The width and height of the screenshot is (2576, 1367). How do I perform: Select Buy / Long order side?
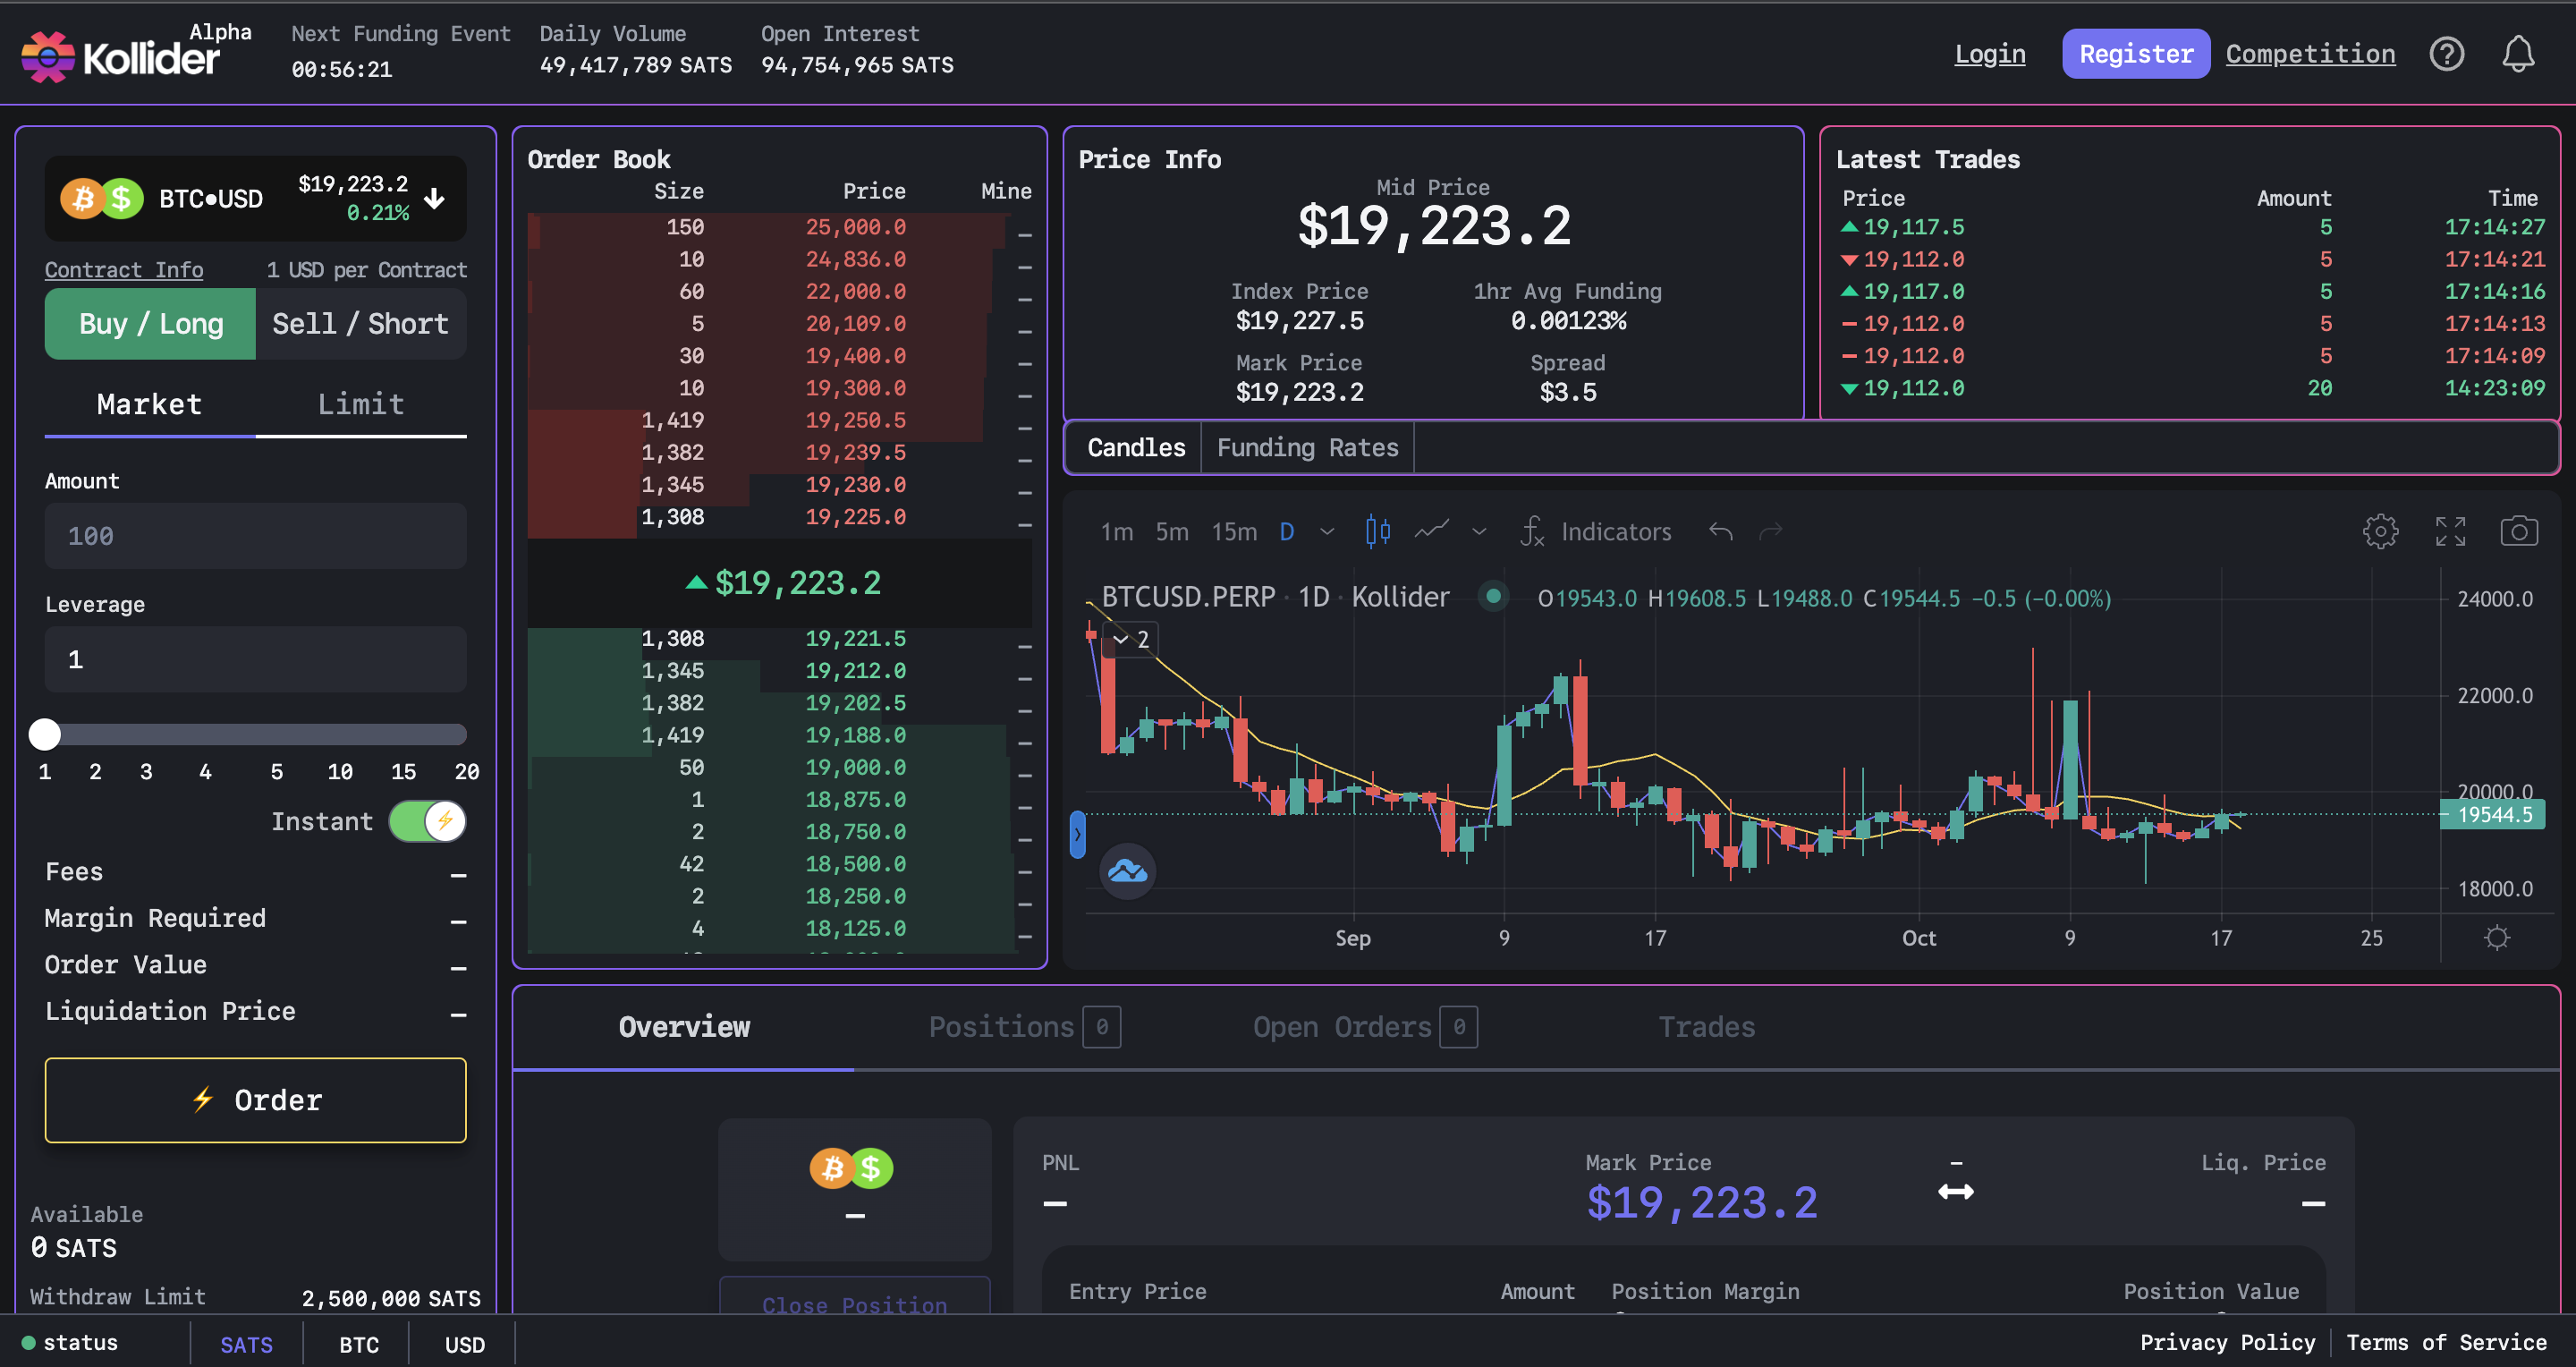click(151, 324)
